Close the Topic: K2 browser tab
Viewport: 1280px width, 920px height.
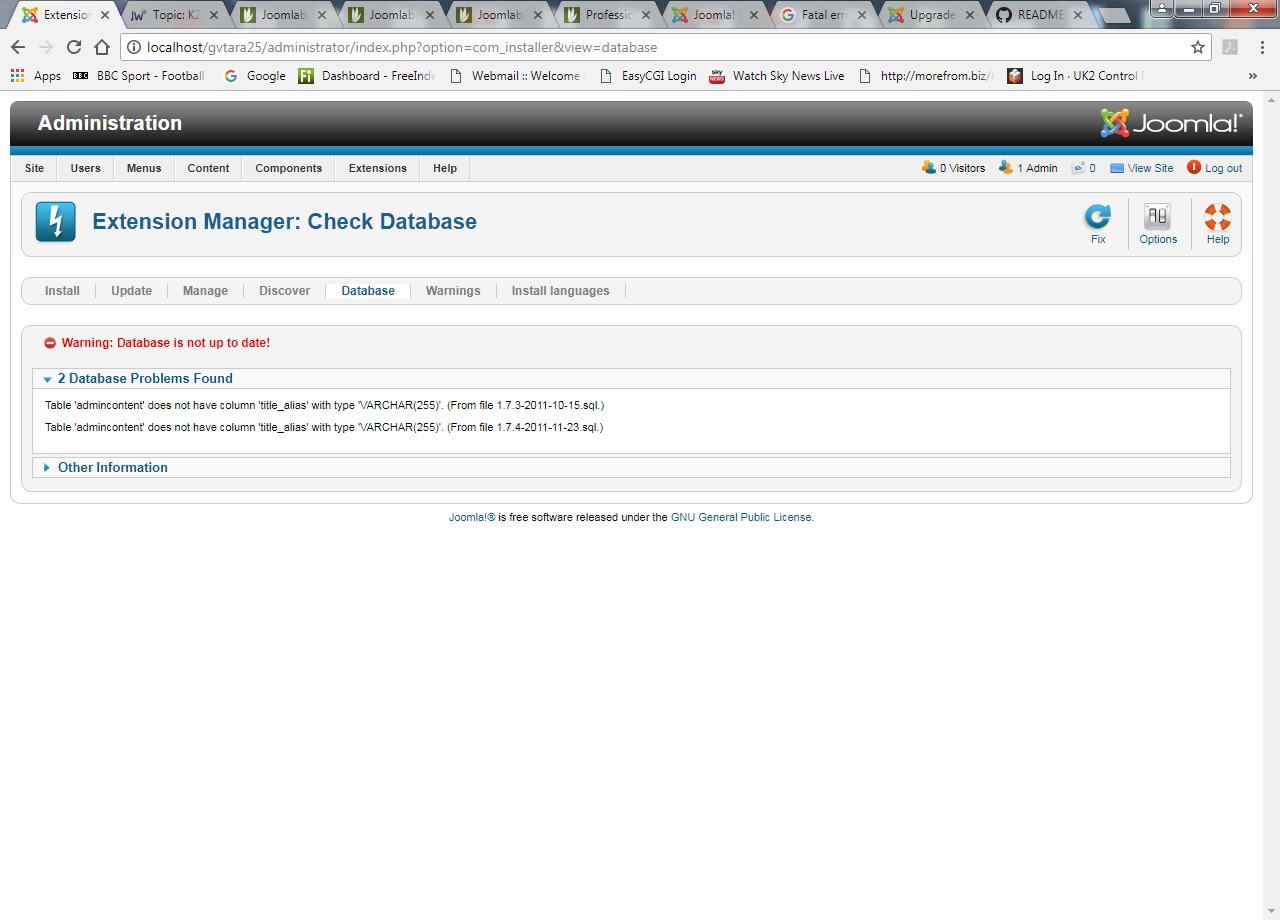pos(213,15)
